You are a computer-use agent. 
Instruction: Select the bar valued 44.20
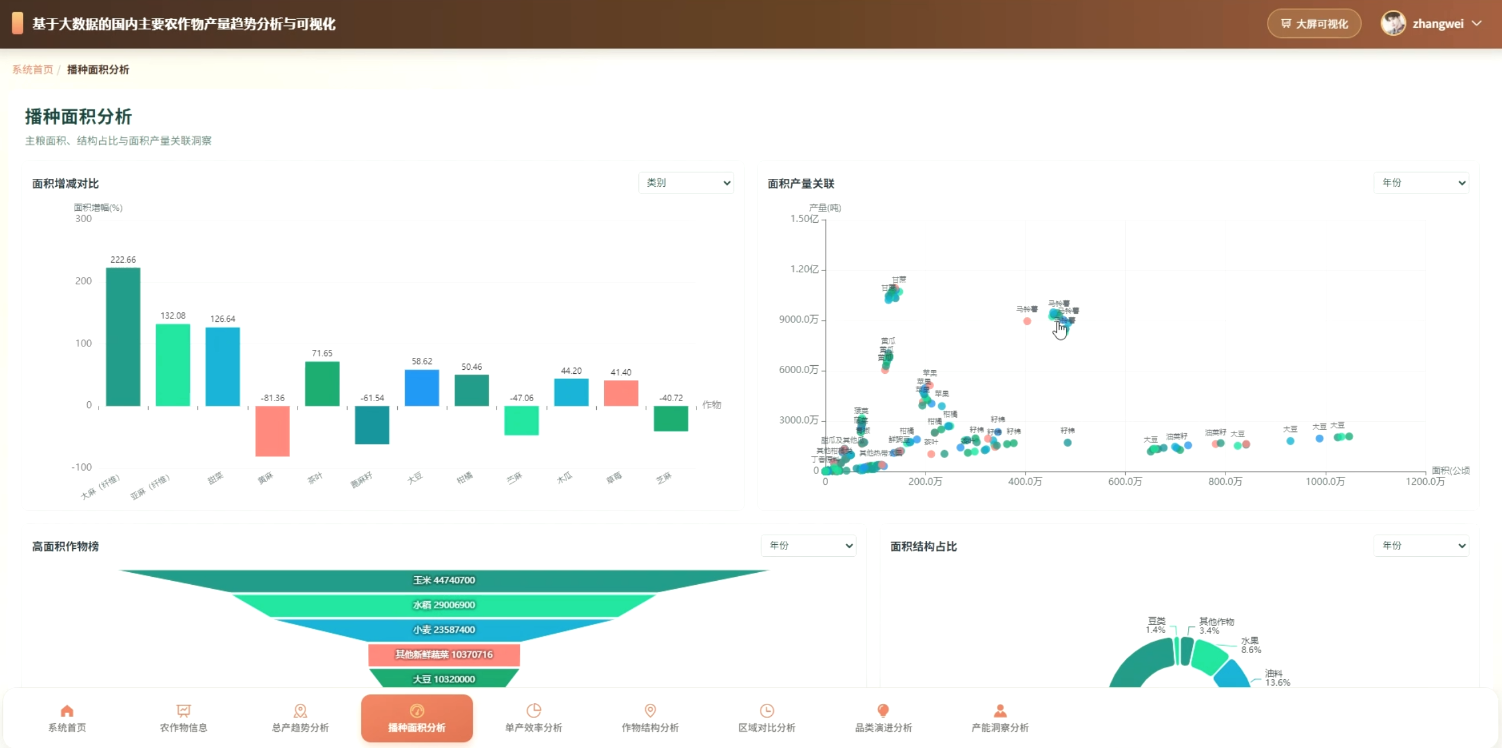(571, 392)
